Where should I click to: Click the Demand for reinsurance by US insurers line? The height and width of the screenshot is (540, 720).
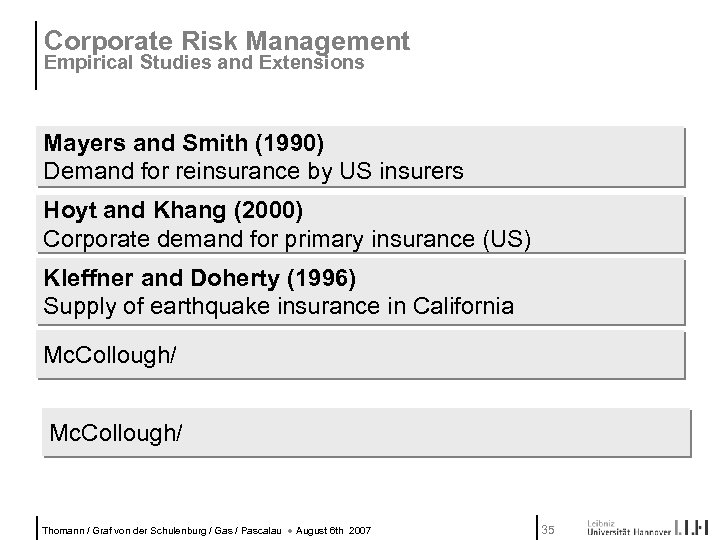click(254, 171)
